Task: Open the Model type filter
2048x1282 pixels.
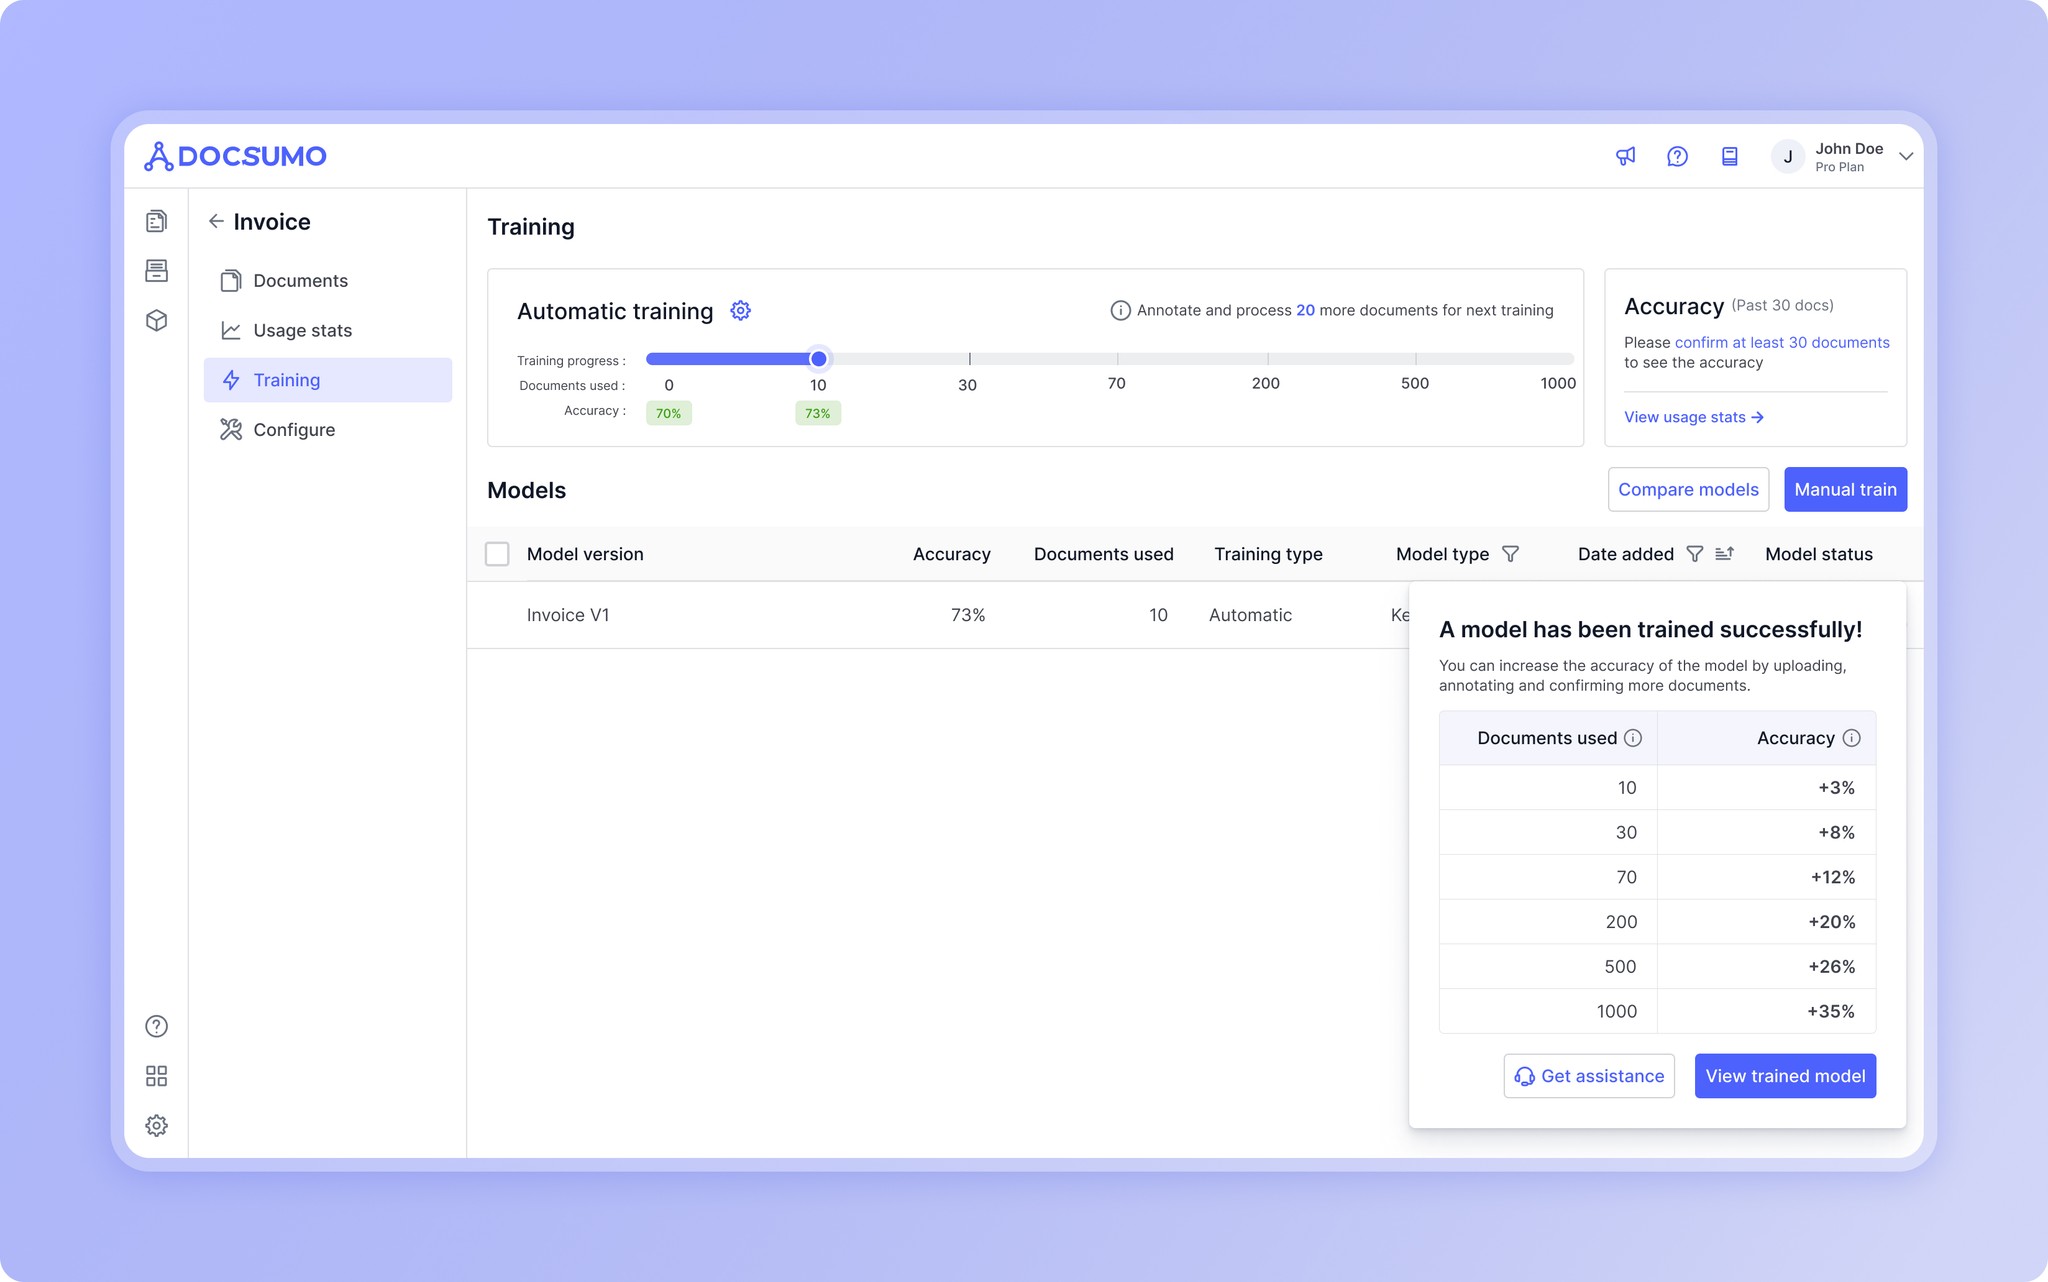Action: (1510, 554)
